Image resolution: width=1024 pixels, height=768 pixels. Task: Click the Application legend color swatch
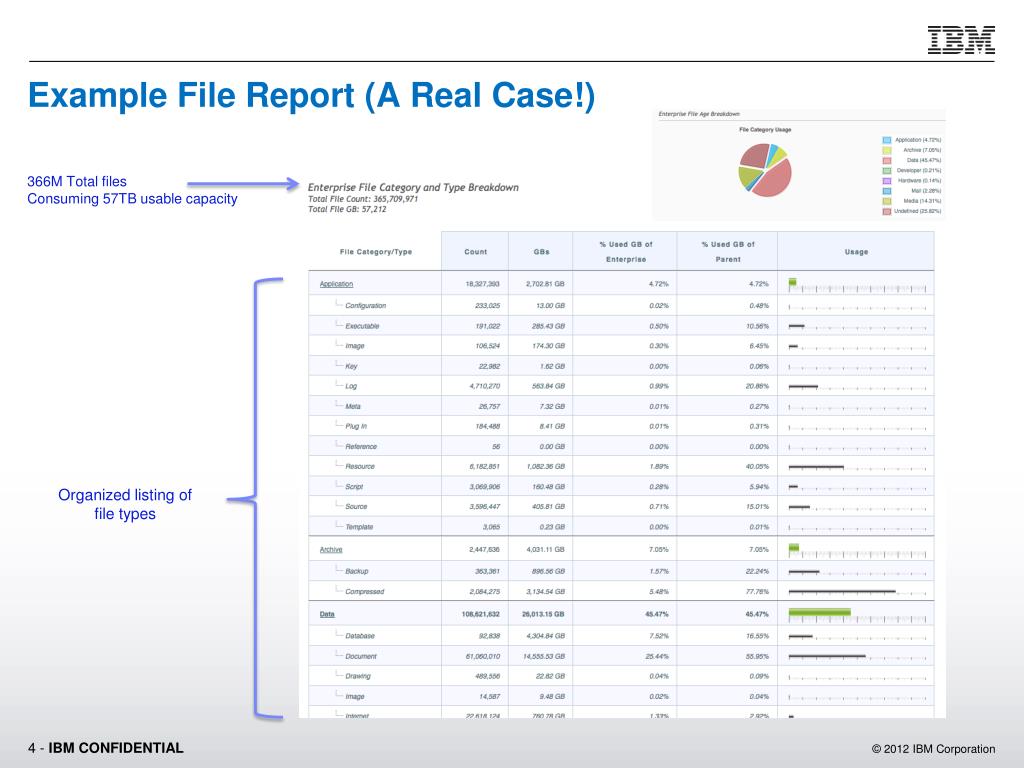click(887, 140)
